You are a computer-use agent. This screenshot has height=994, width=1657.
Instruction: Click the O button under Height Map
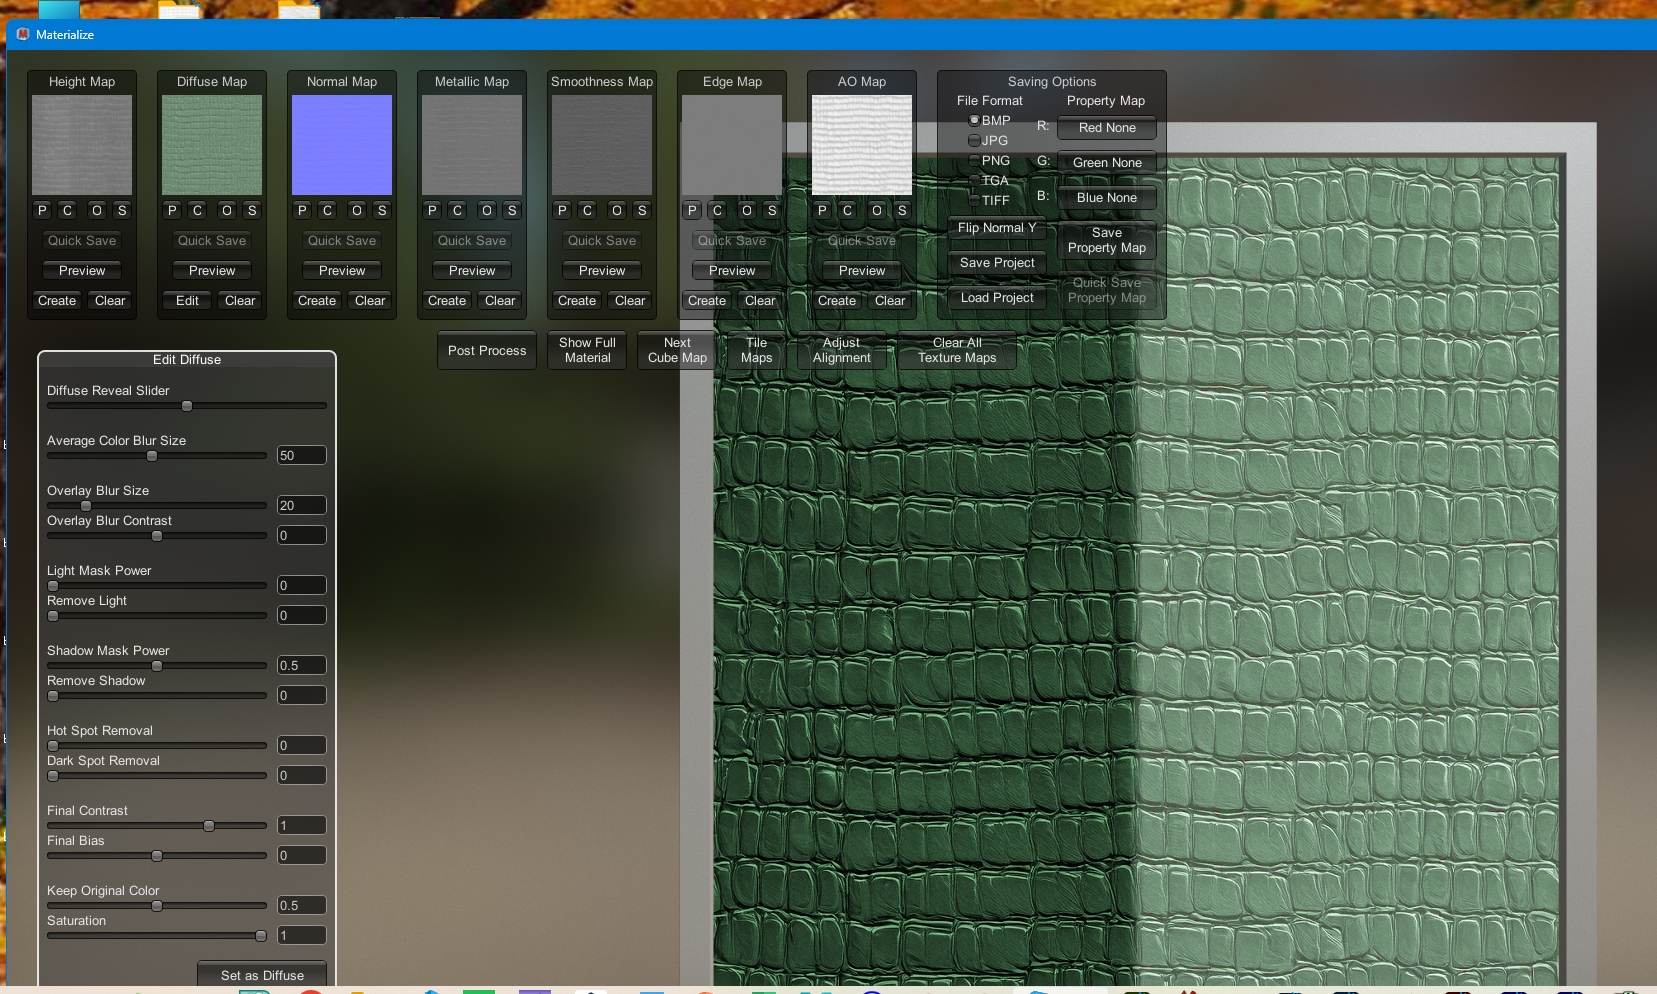(97, 210)
